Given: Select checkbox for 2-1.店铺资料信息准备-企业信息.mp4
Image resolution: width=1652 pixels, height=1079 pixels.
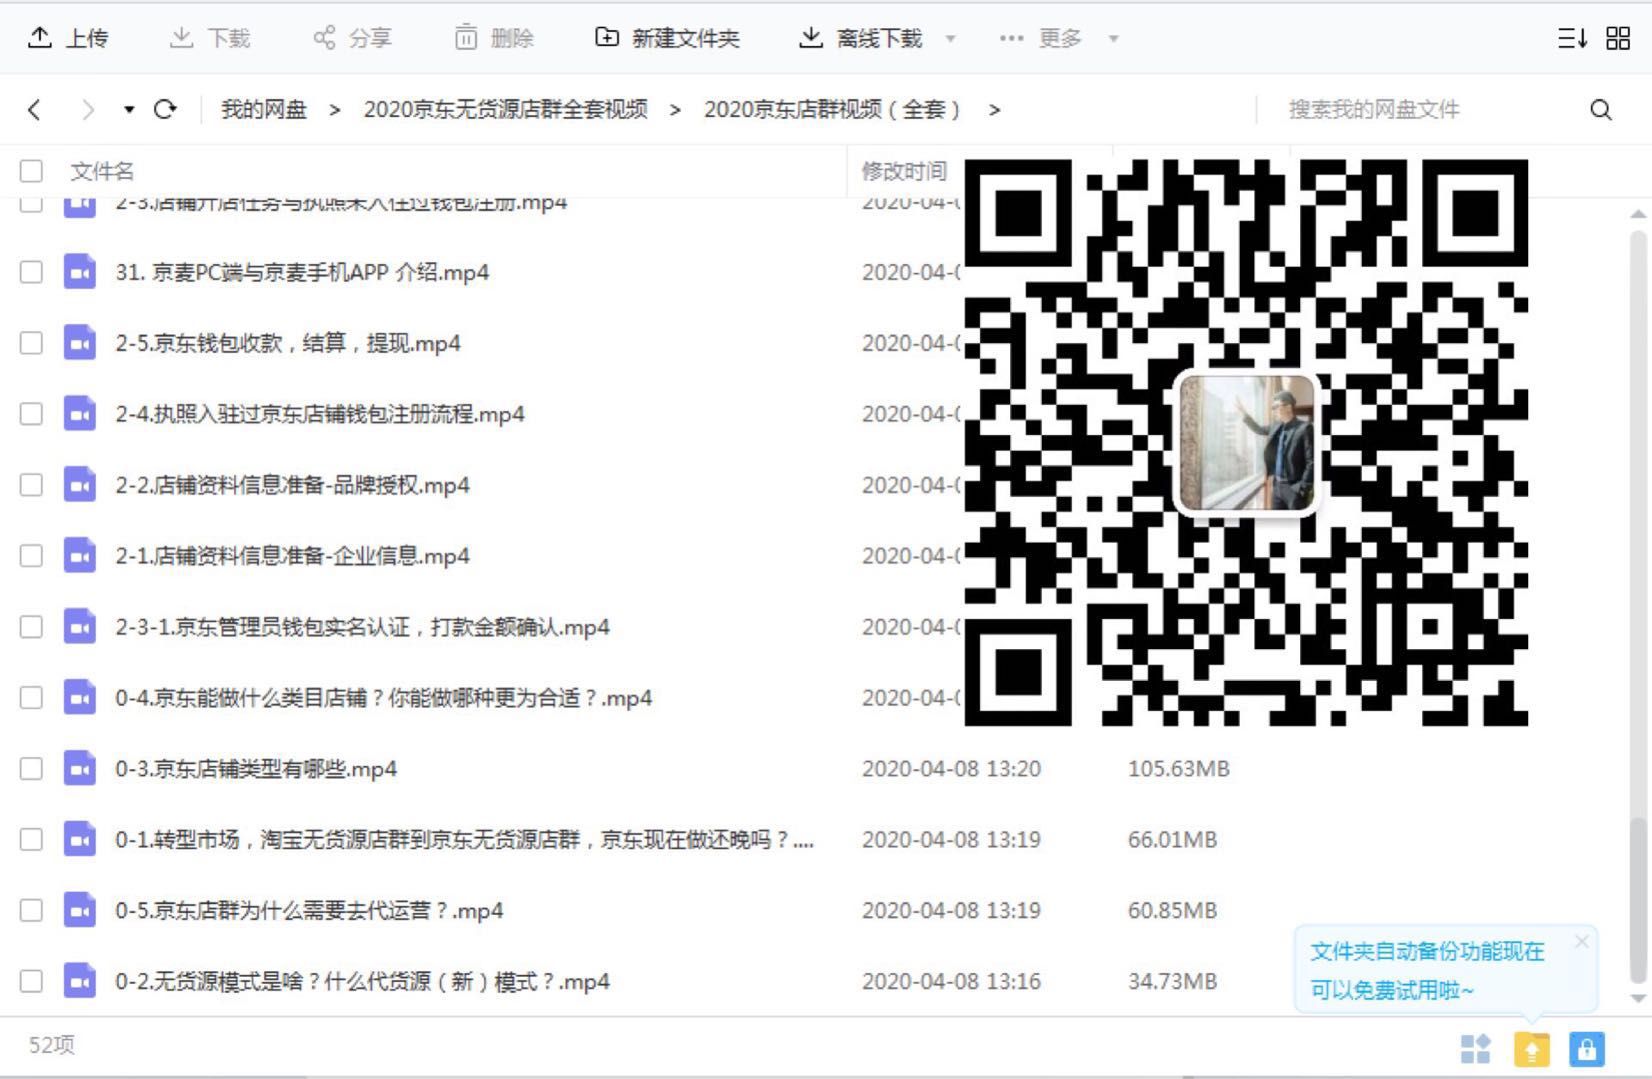Looking at the screenshot, I should pyautogui.click(x=32, y=556).
